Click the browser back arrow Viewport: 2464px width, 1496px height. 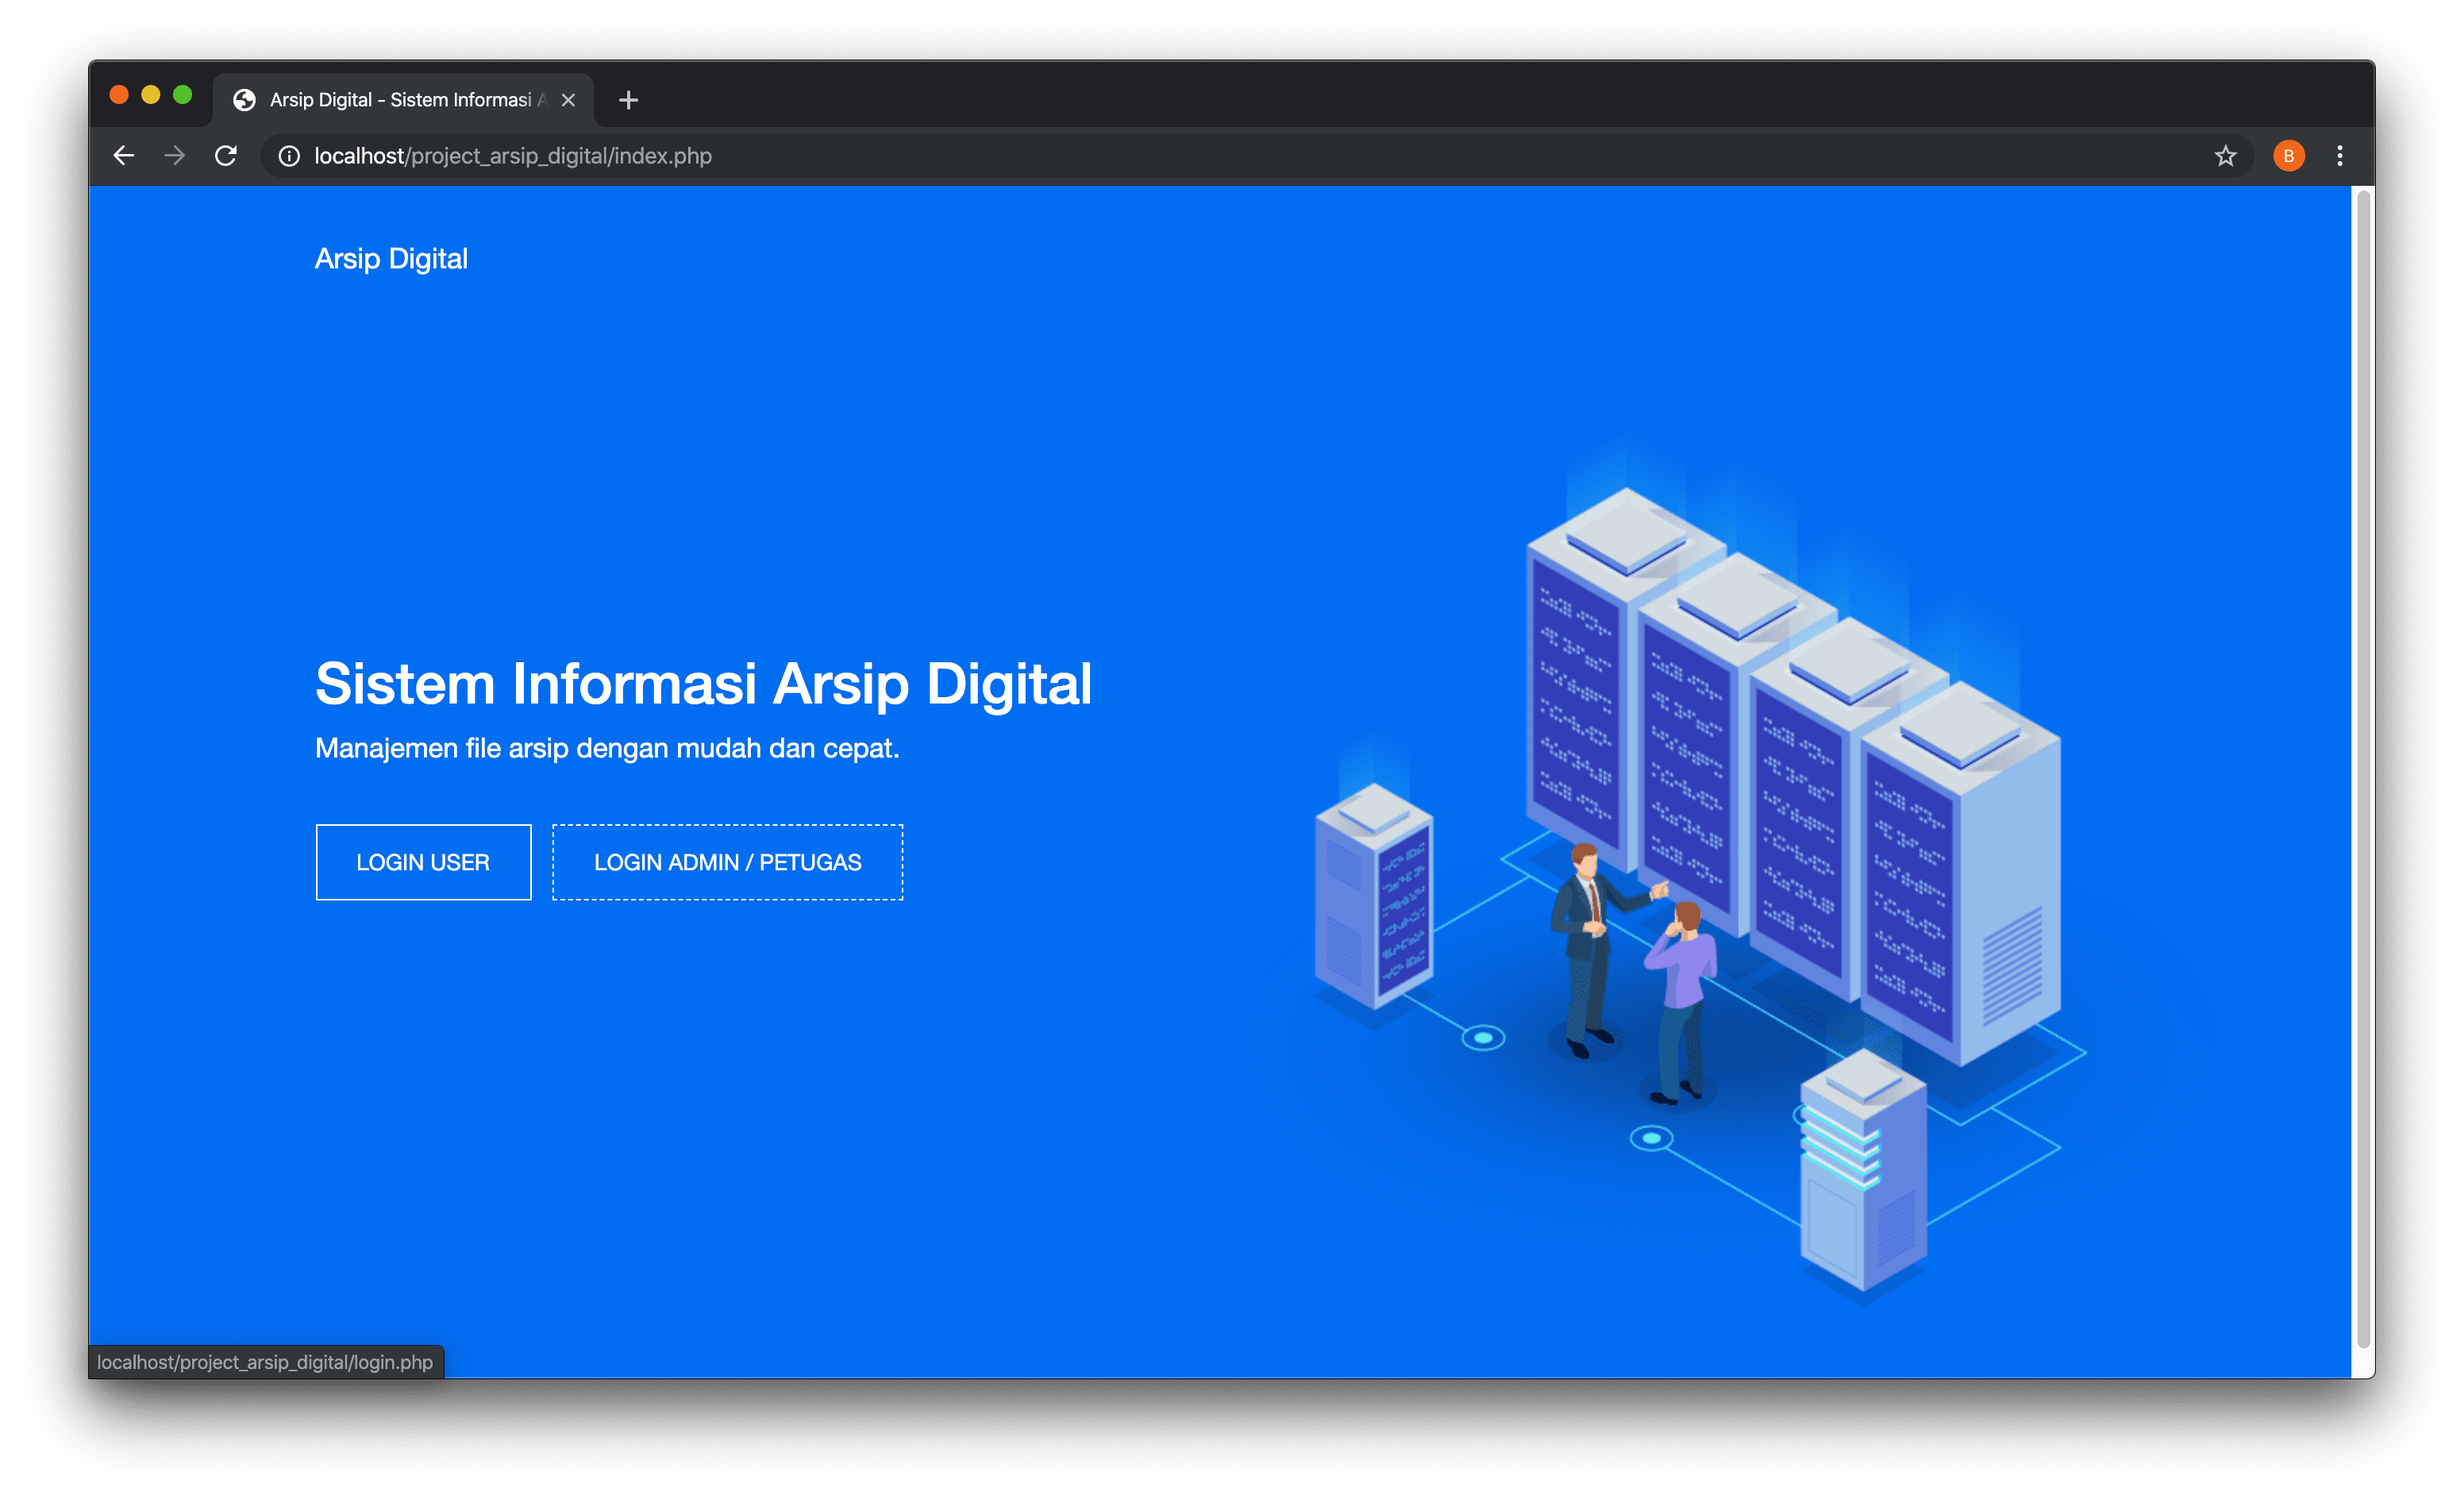(124, 156)
